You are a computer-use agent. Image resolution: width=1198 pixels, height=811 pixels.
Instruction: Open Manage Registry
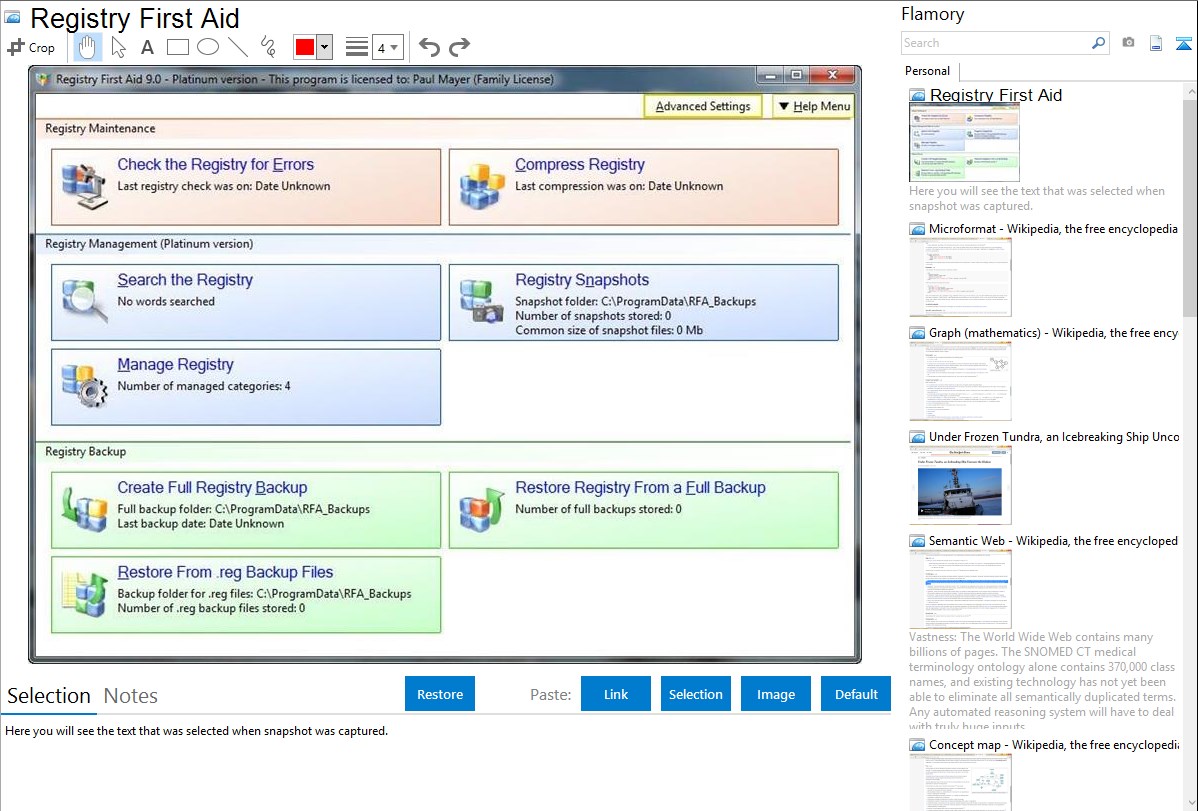click(176, 365)
